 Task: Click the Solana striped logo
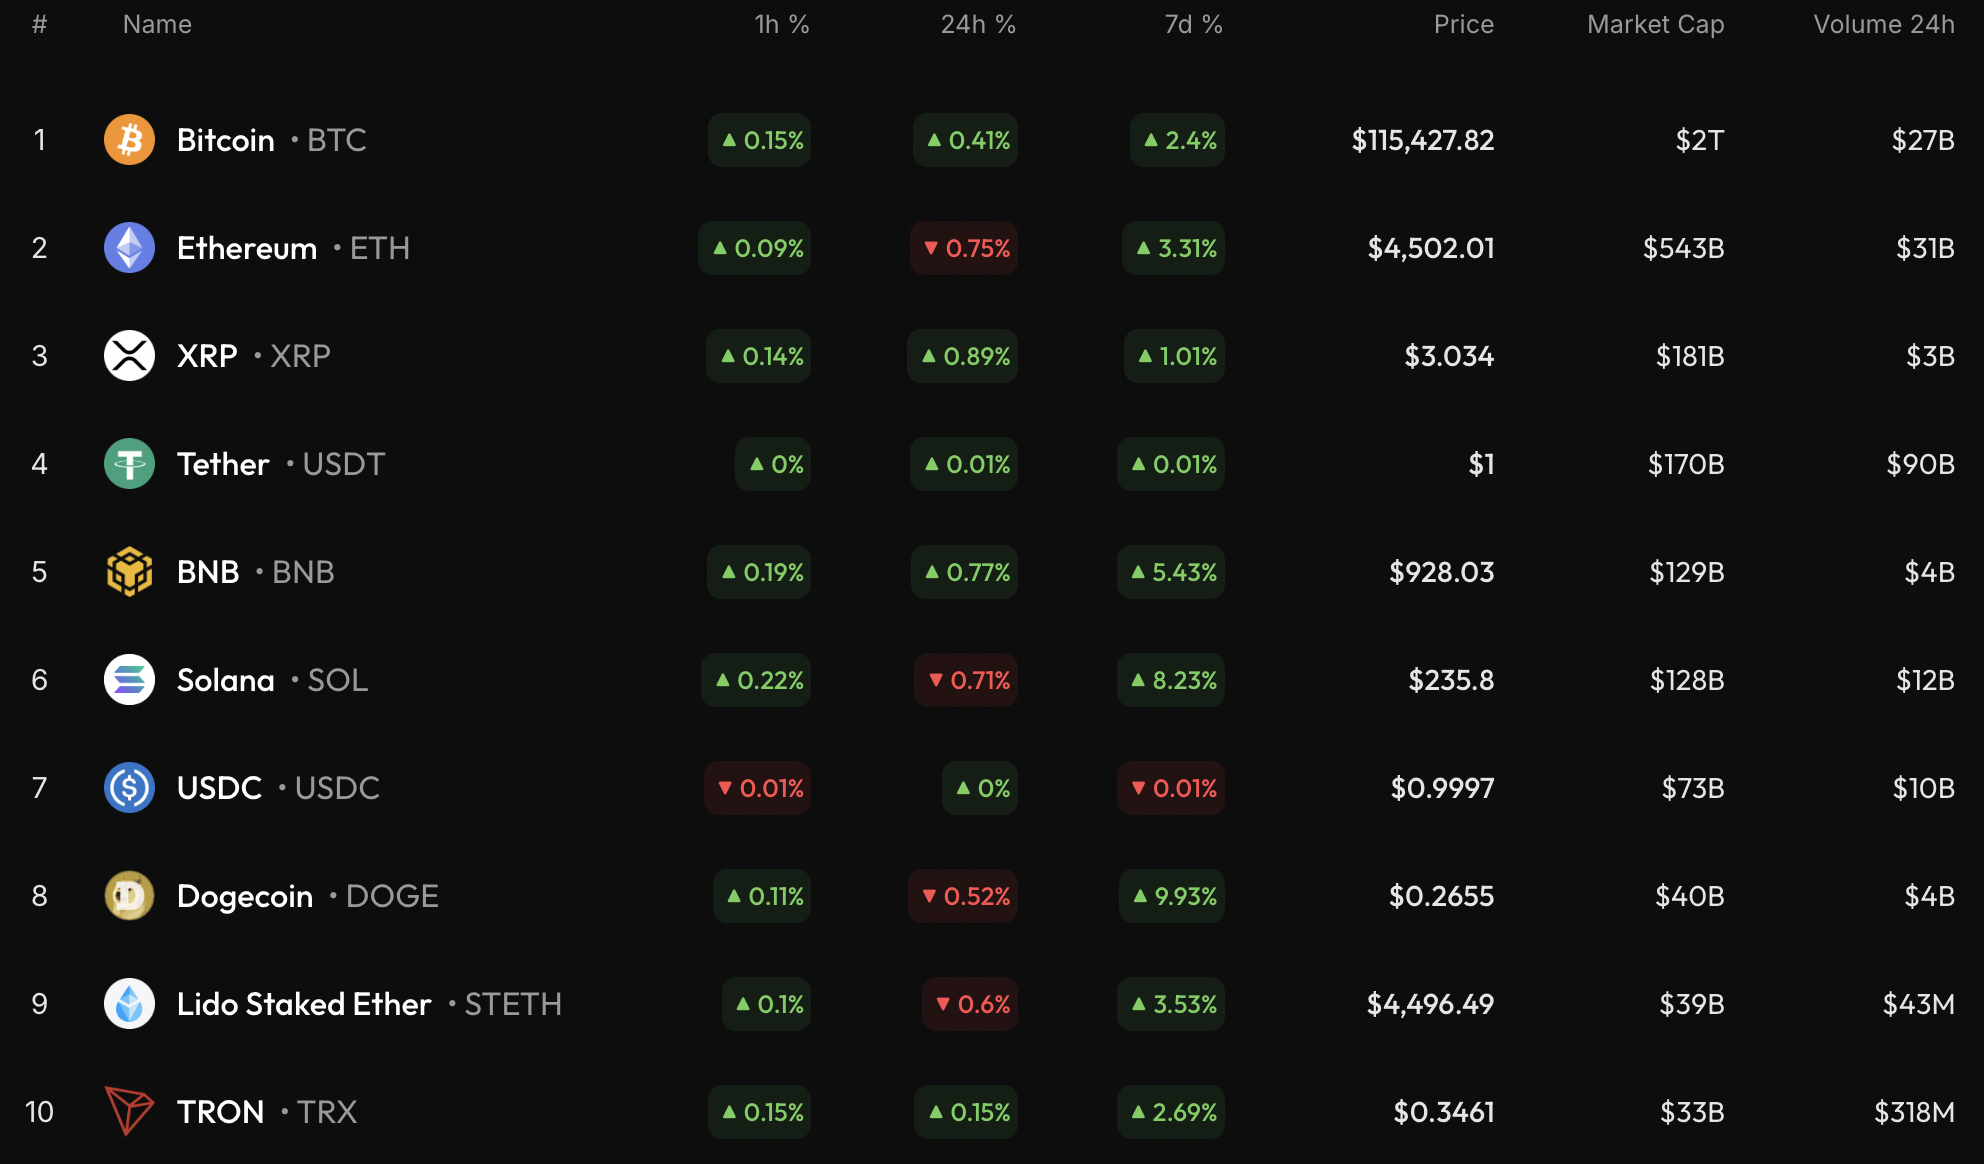tap(129, 680)
